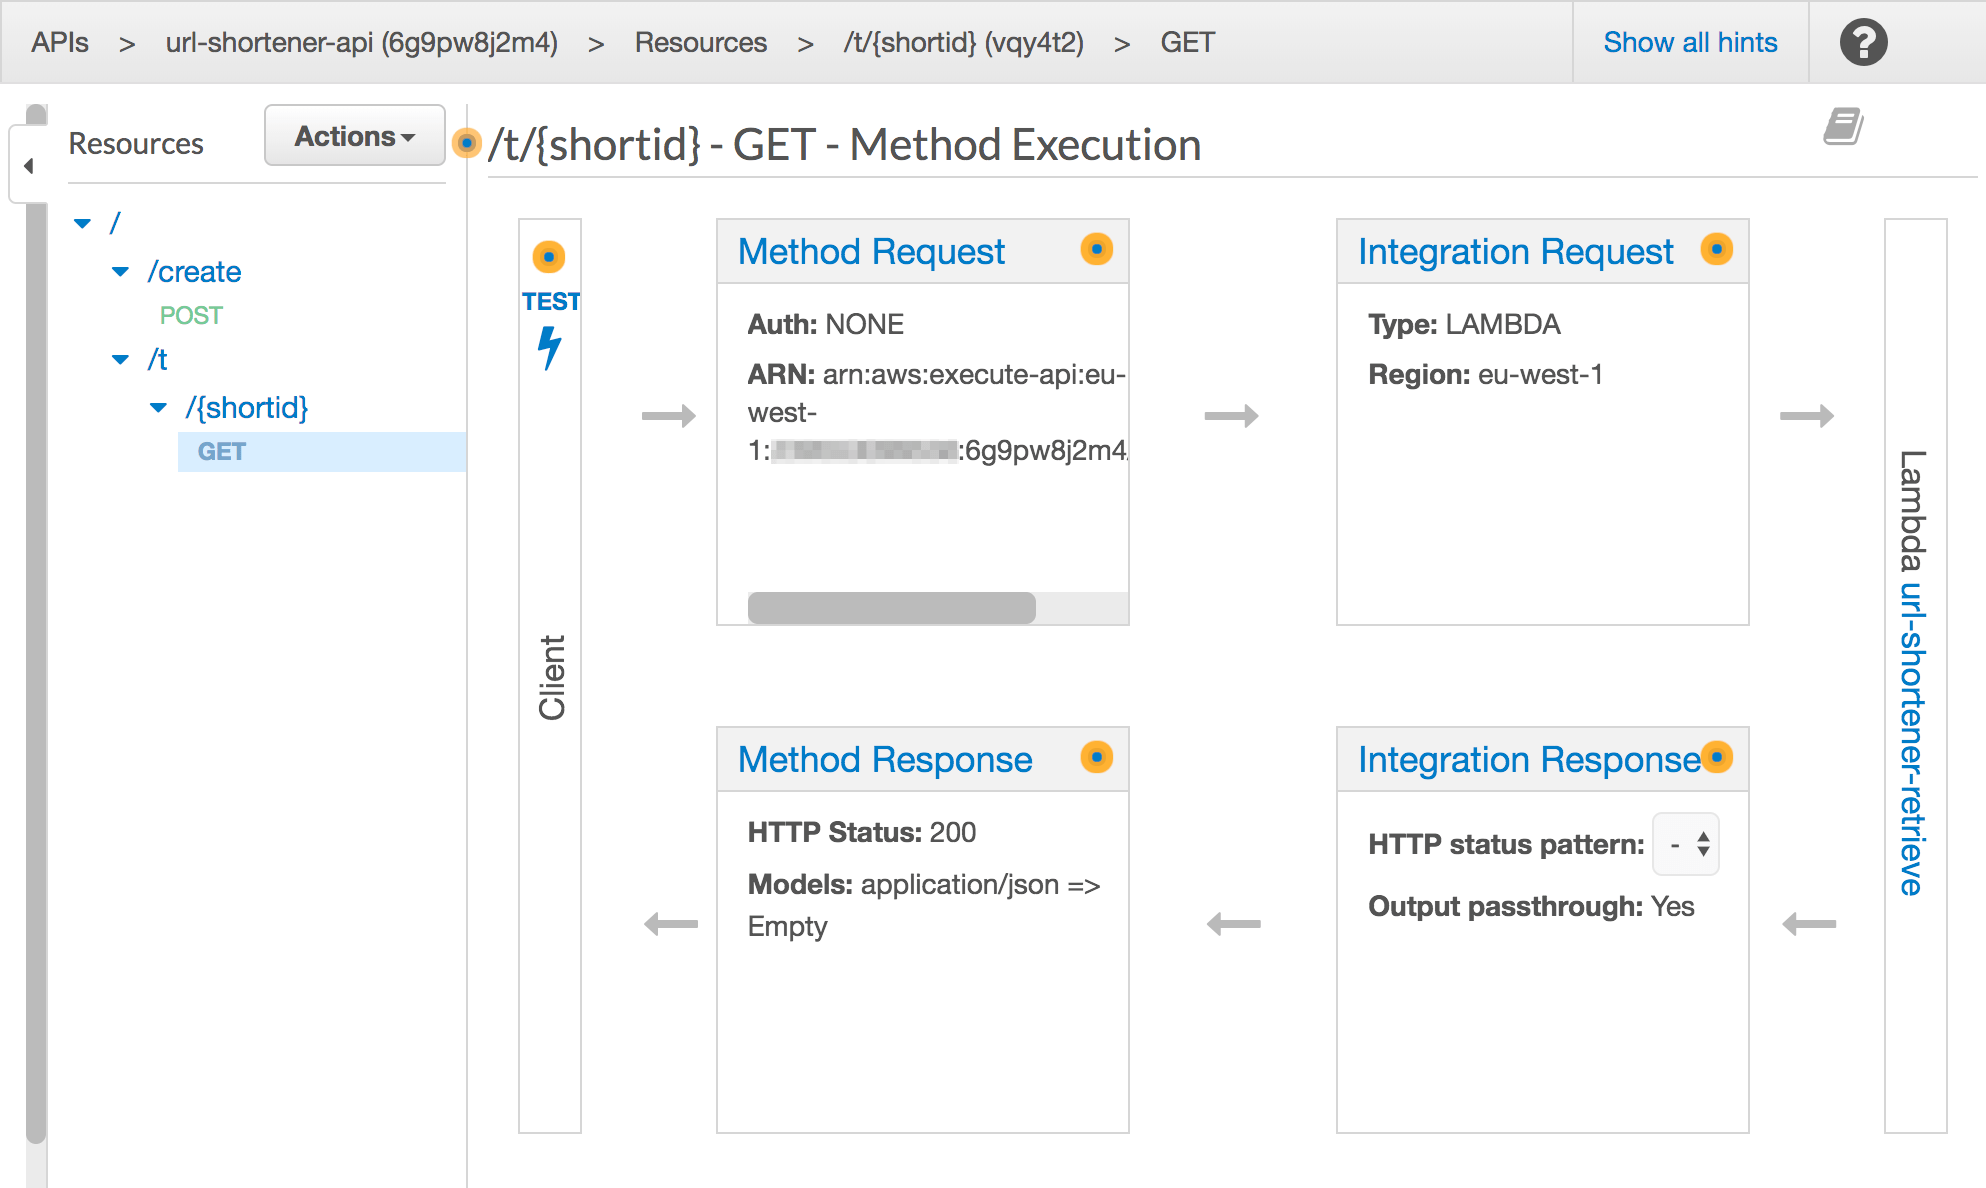Collapse the Resources sidebar with the arrow icon
The image size is (1986, 1188).
click(29, 166)
